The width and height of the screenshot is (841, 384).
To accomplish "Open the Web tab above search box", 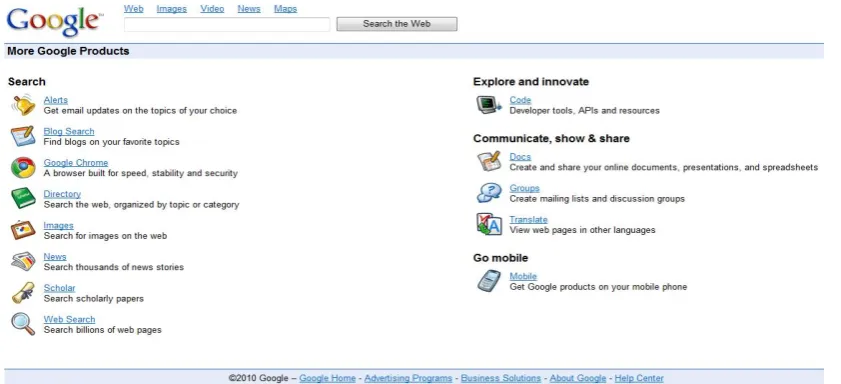I will pos(134,9).
